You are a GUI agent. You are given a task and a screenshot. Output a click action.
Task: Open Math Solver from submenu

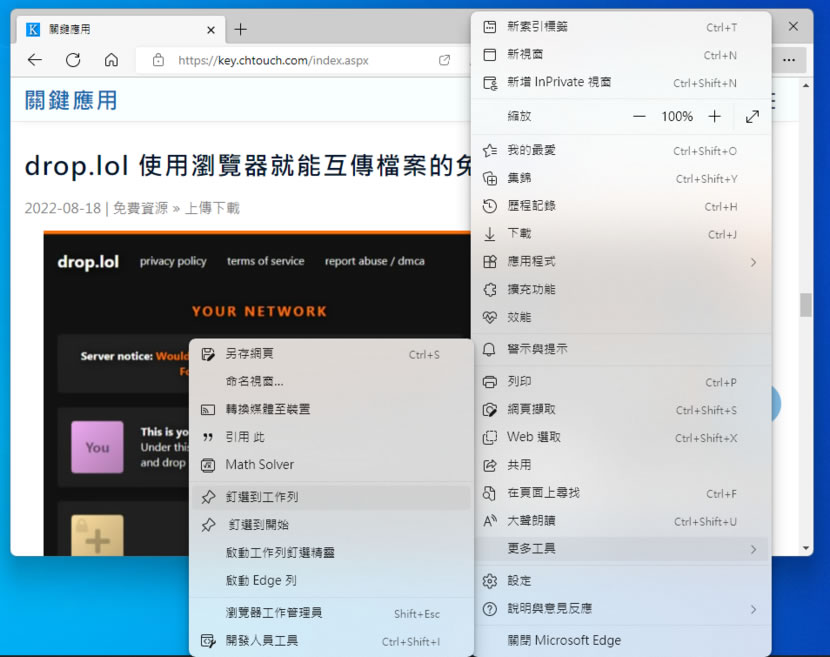[331, 465]
